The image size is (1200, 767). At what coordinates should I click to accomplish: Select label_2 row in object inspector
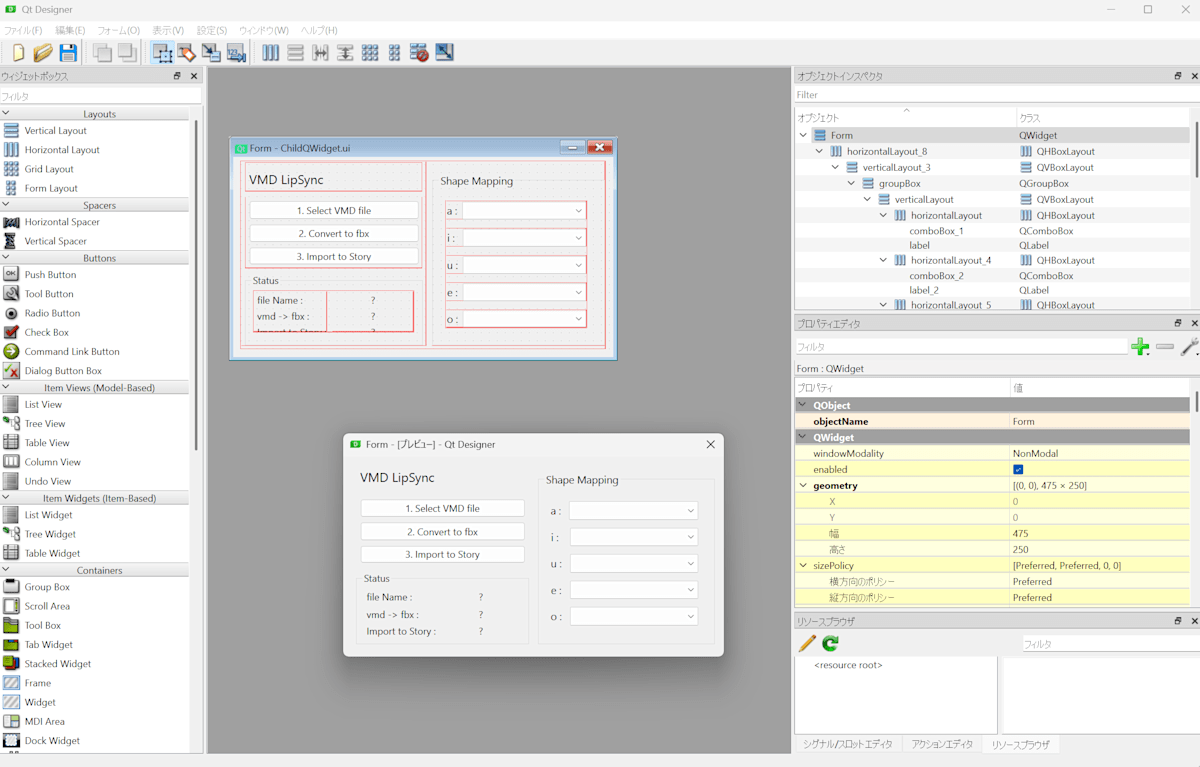(x=924, y=291)
